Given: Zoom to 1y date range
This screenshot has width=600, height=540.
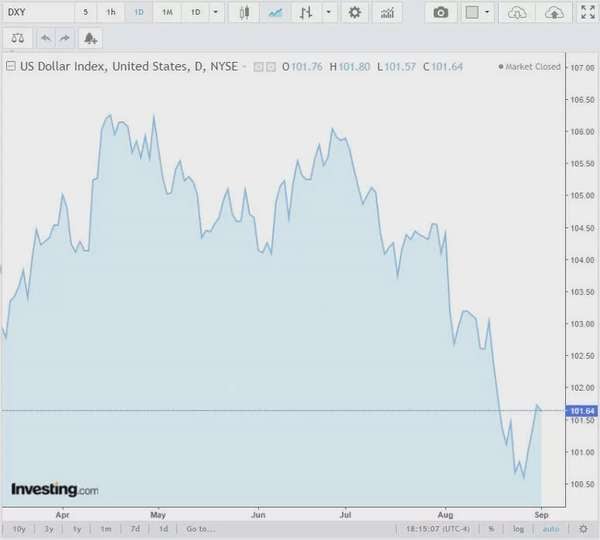Looking at the screenshot, I should pos(77,529).
